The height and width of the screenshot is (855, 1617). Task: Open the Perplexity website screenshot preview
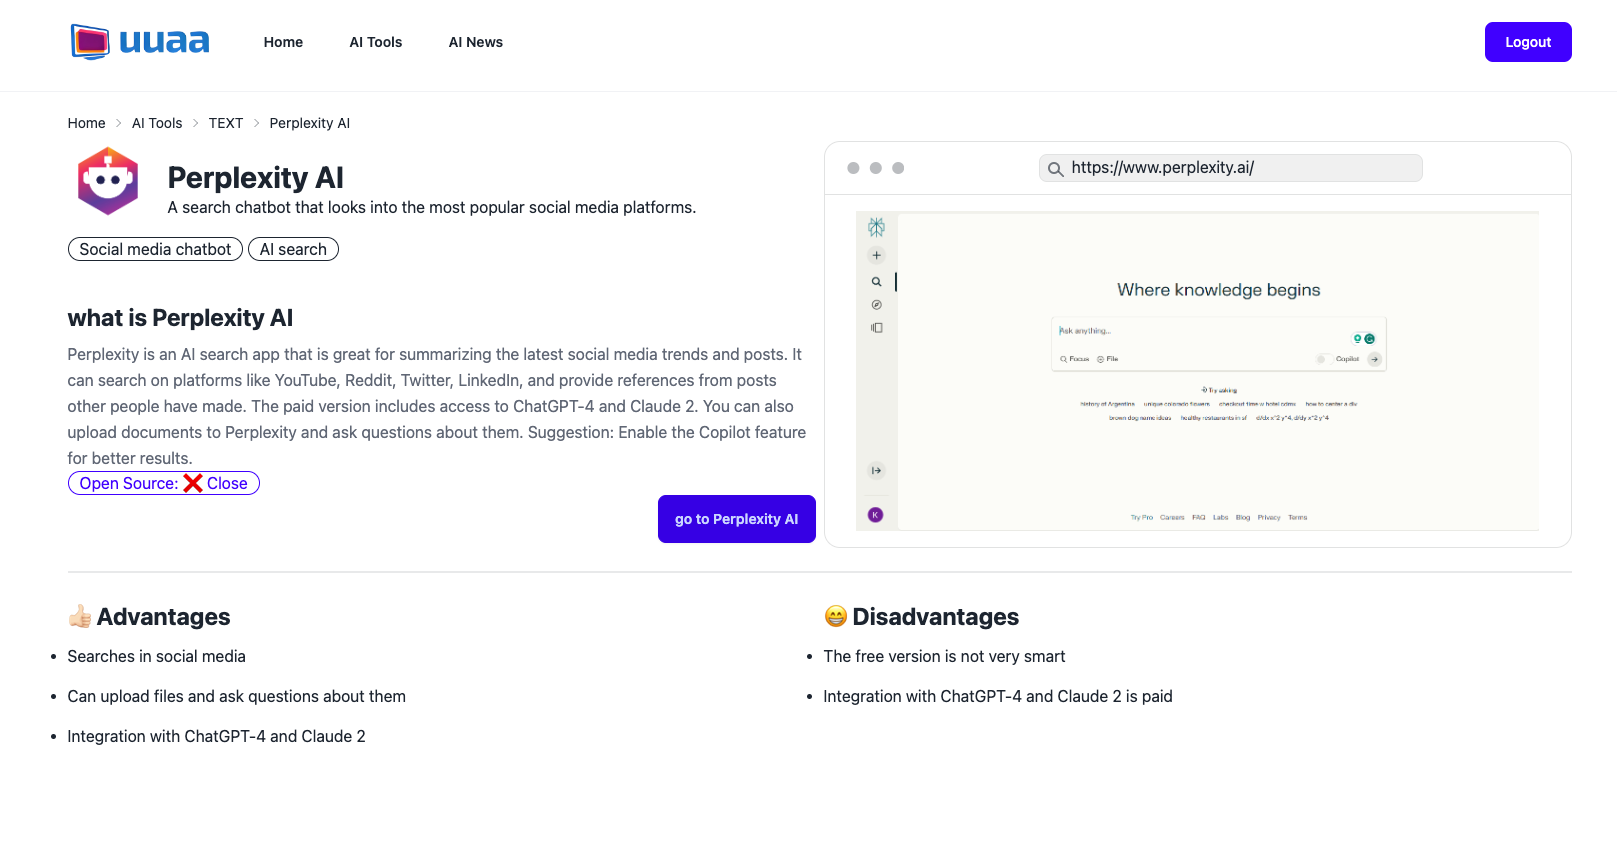(x=1197, y=371)
